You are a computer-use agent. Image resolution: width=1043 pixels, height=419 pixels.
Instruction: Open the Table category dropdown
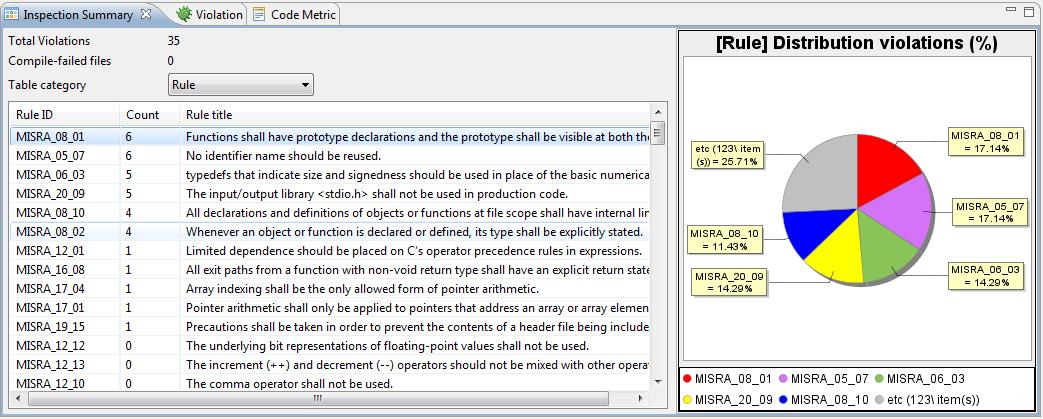[x=241, y=85]
